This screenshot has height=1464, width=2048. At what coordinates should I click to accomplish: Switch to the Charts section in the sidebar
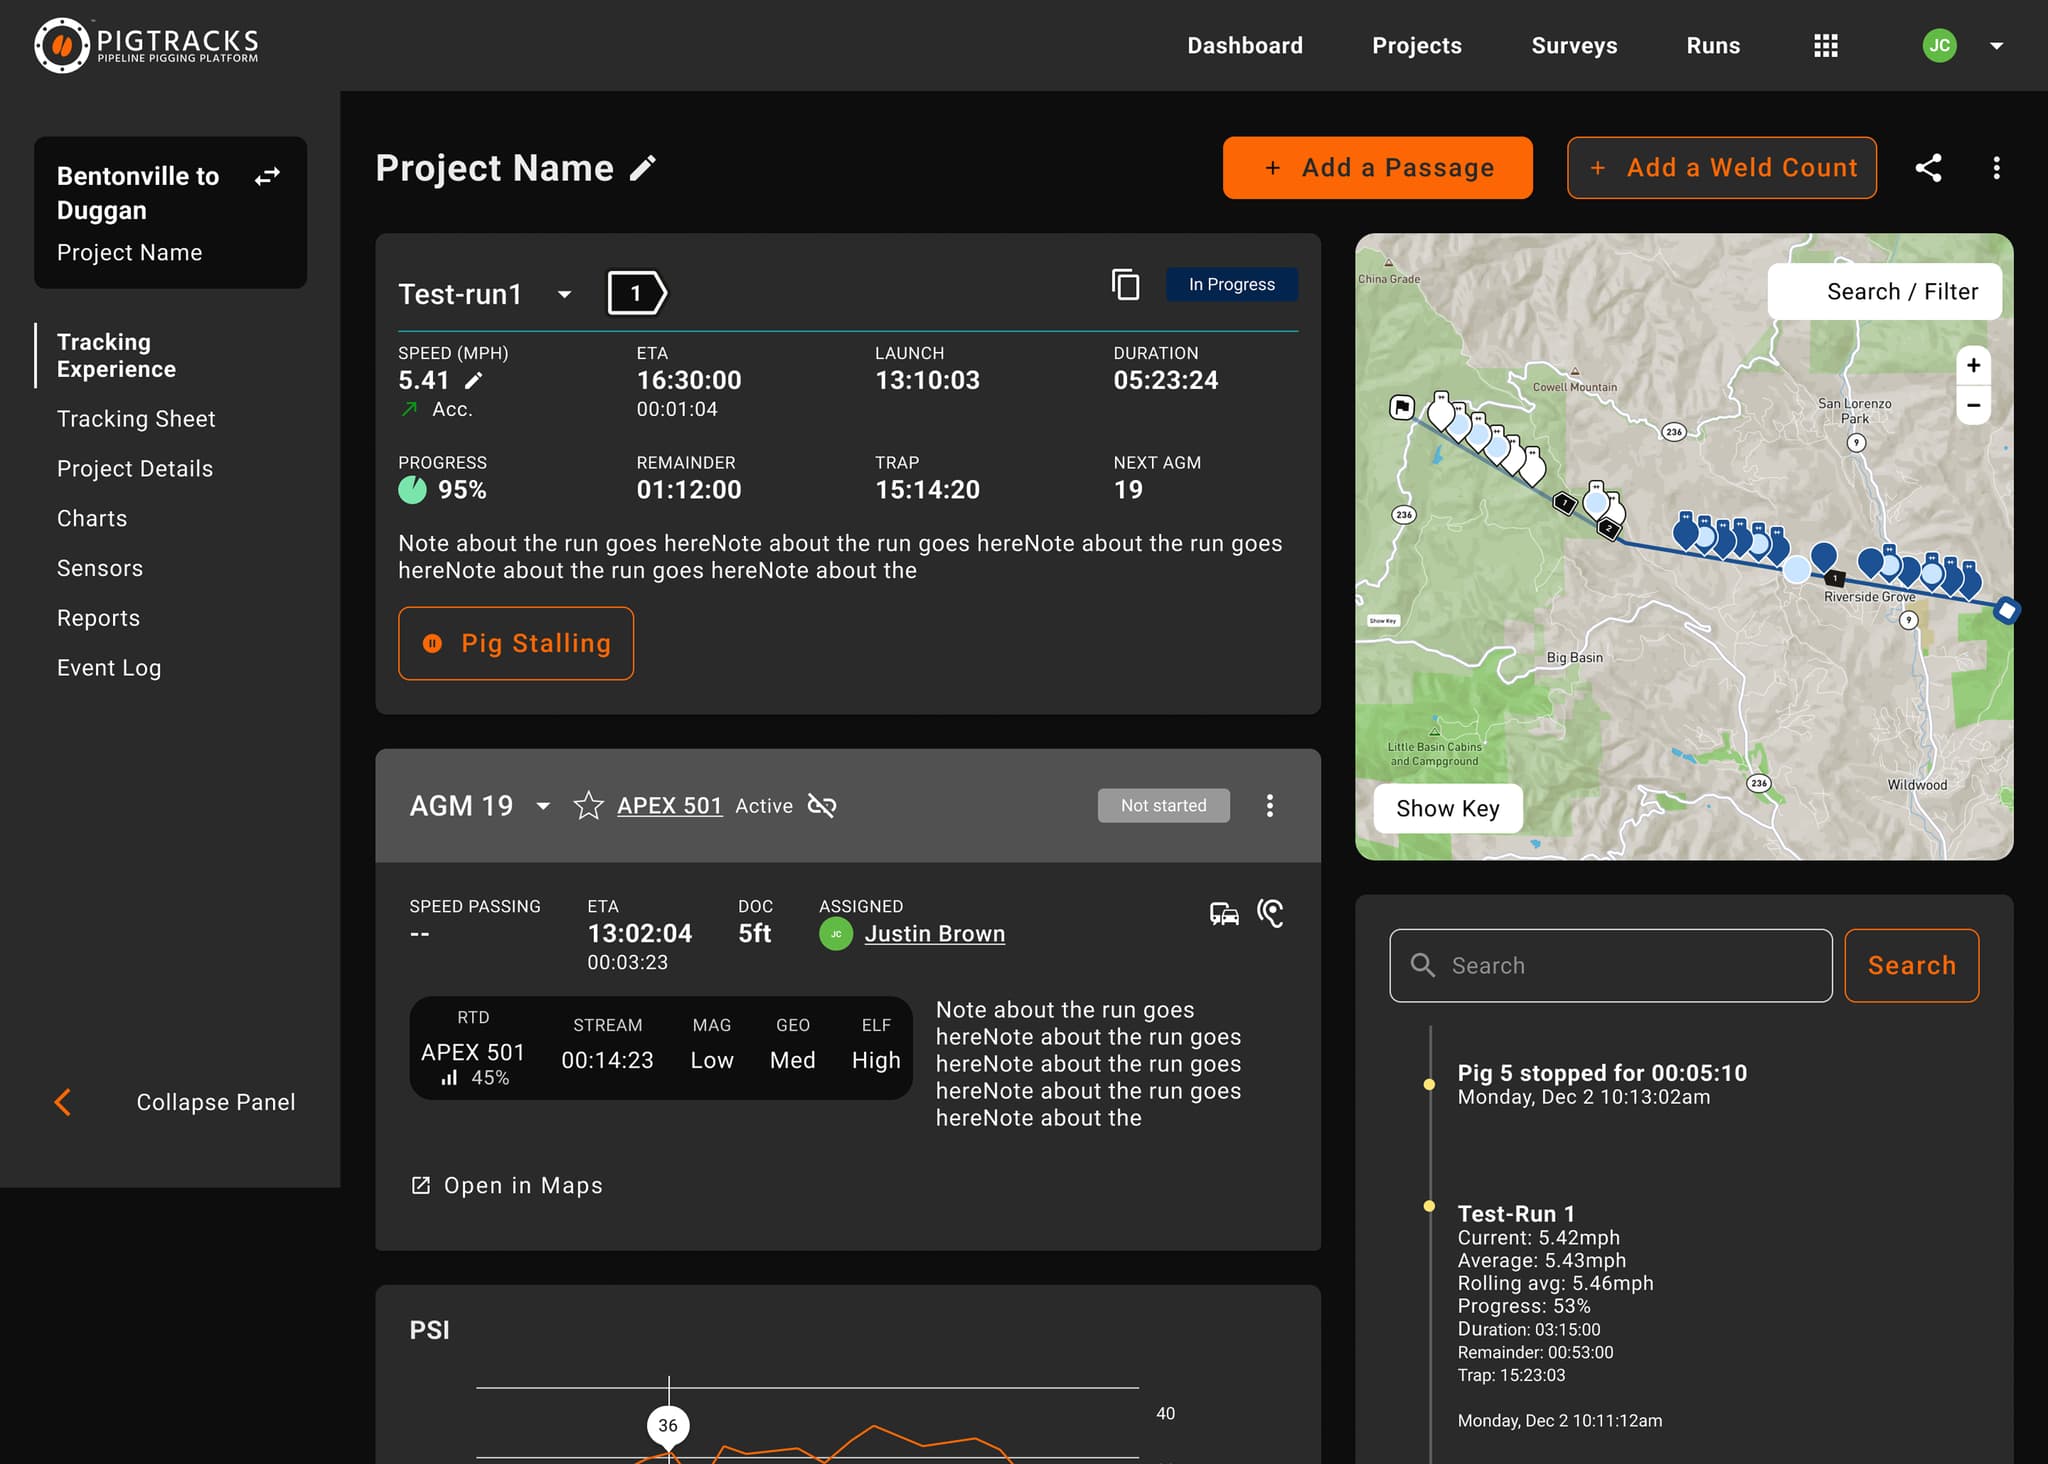[92, 518]
